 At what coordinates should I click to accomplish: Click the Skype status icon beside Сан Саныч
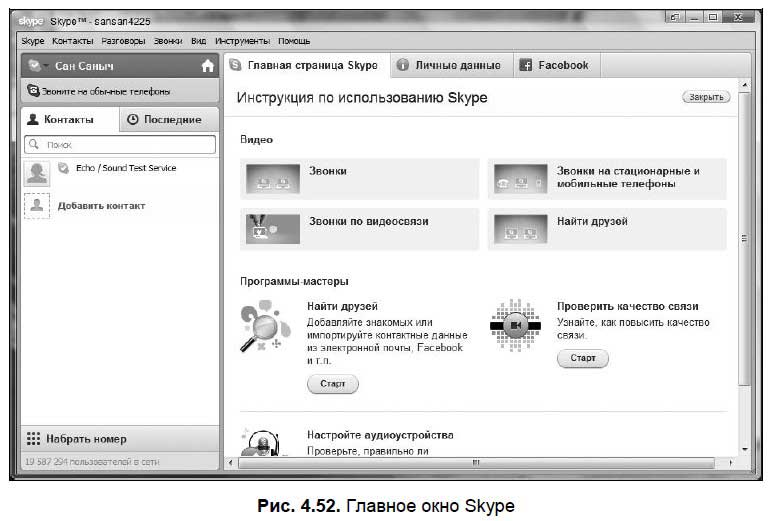pyautogui.click(x=34, y=65)
